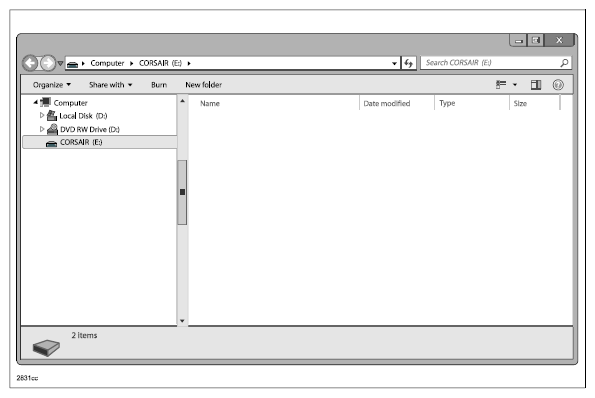Sort by the Date modified column
Viewport: 595px width, 398px height.
coord(387,103)
